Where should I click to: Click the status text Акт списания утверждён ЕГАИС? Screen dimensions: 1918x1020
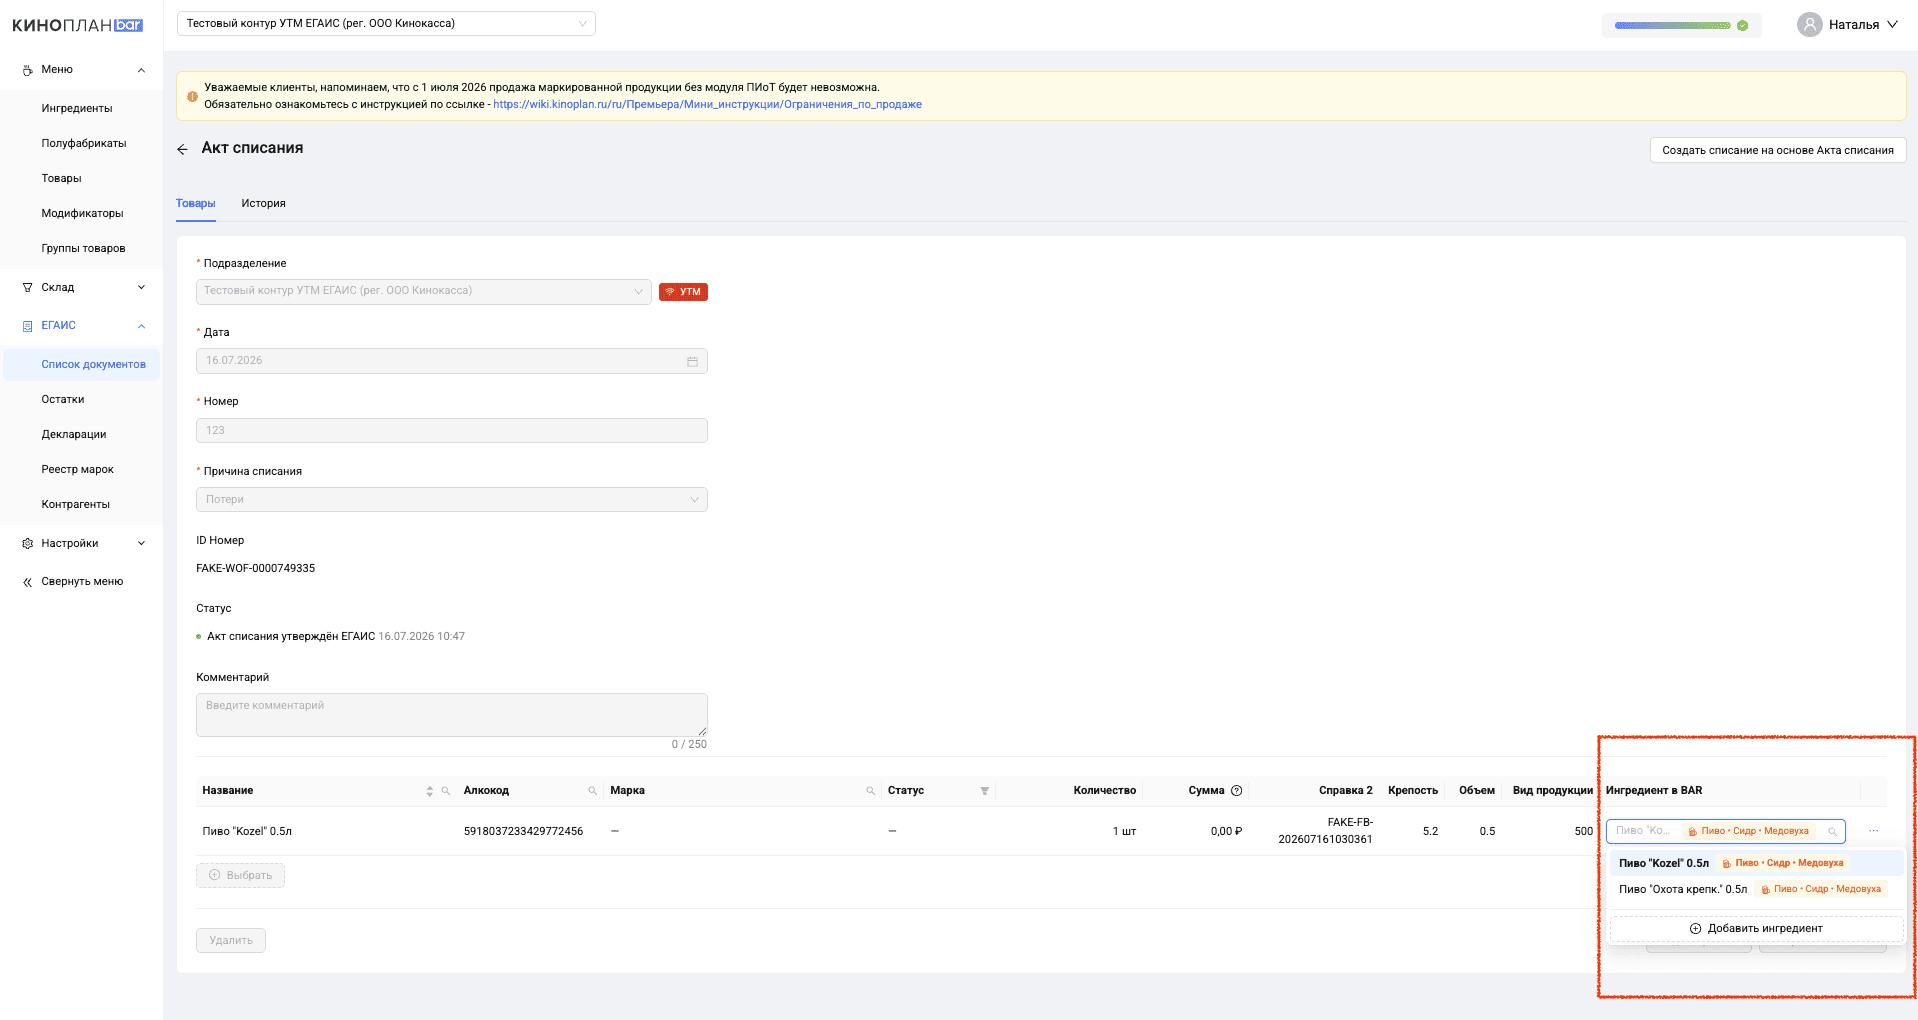(x=291, y=636)
